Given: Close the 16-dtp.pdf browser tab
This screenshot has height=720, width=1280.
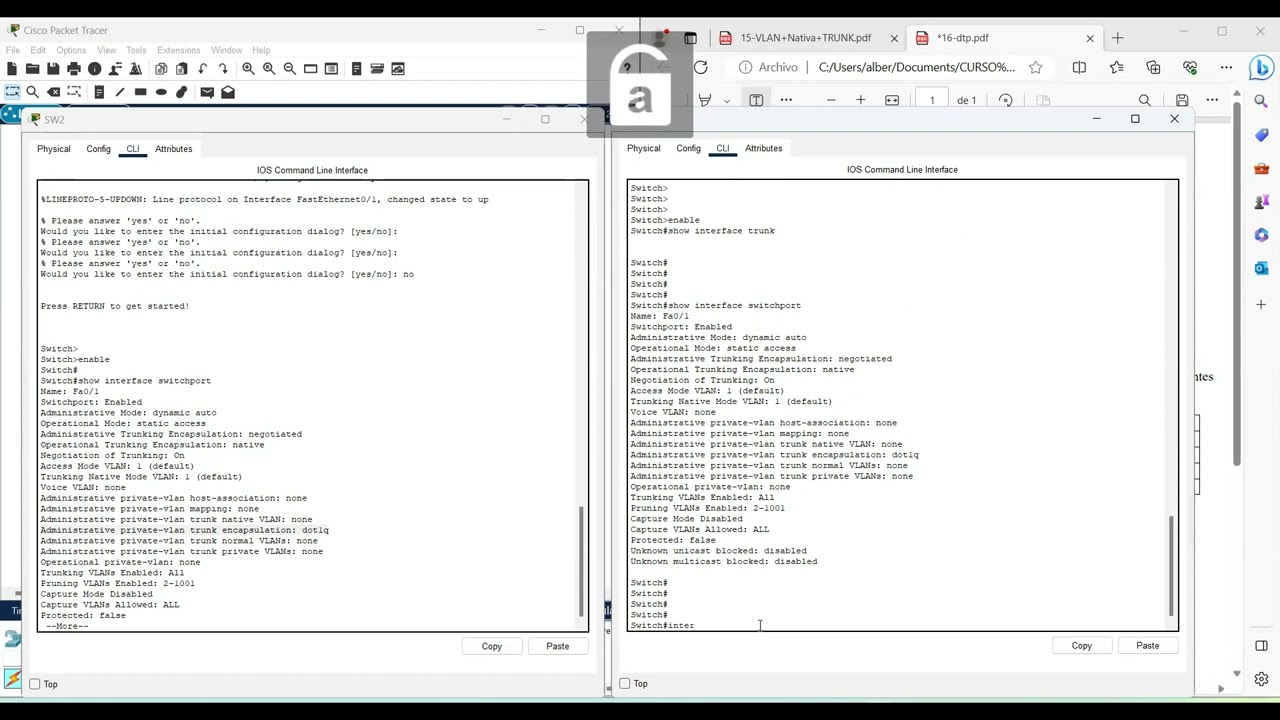Looking at the screenshot, I should coord(1091,38).
